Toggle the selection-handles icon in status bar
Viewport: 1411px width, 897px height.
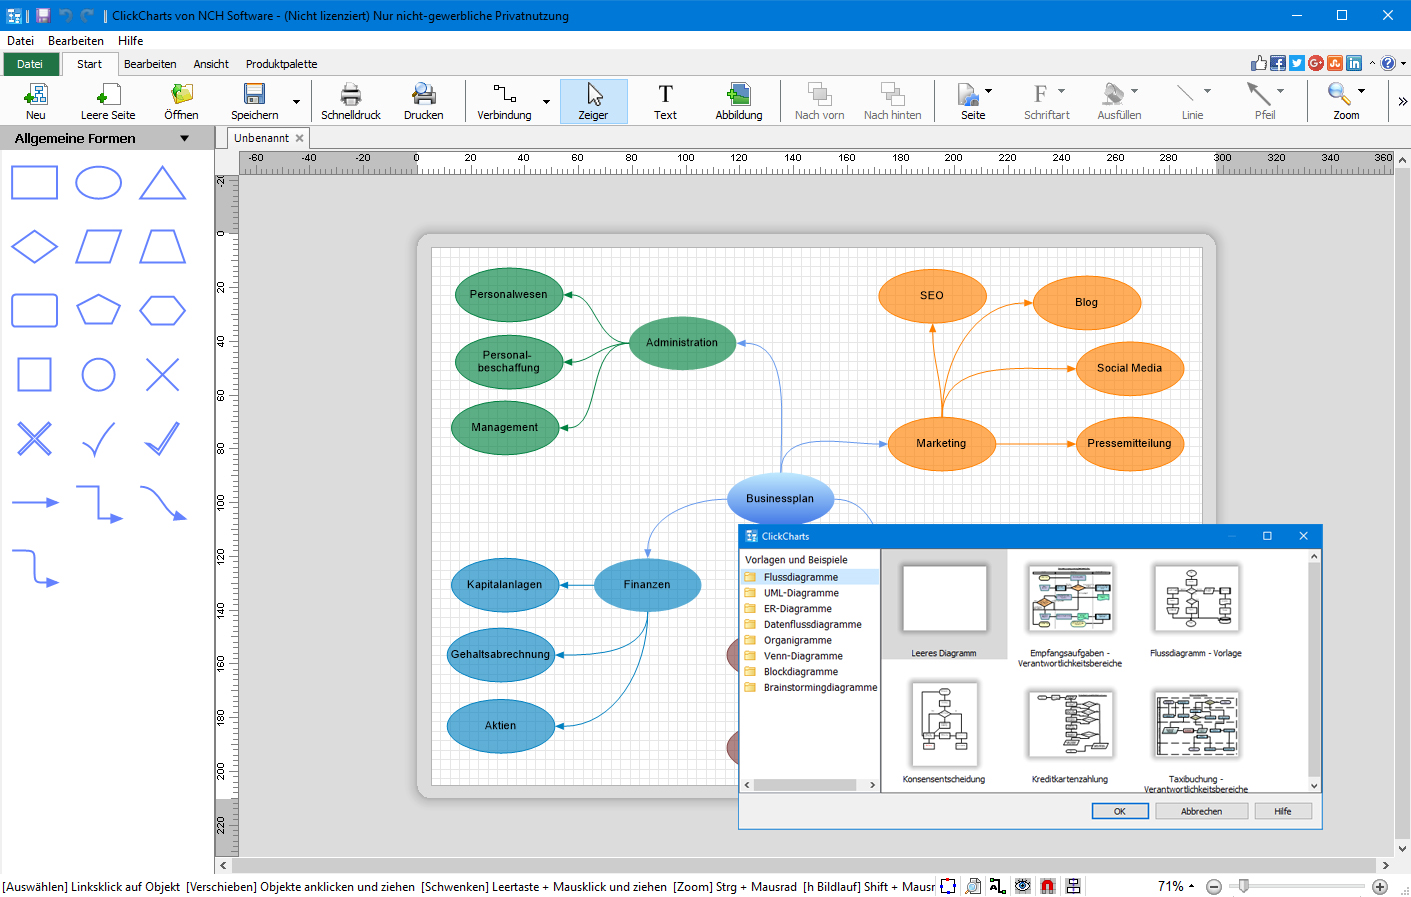[x=948, y=886]
